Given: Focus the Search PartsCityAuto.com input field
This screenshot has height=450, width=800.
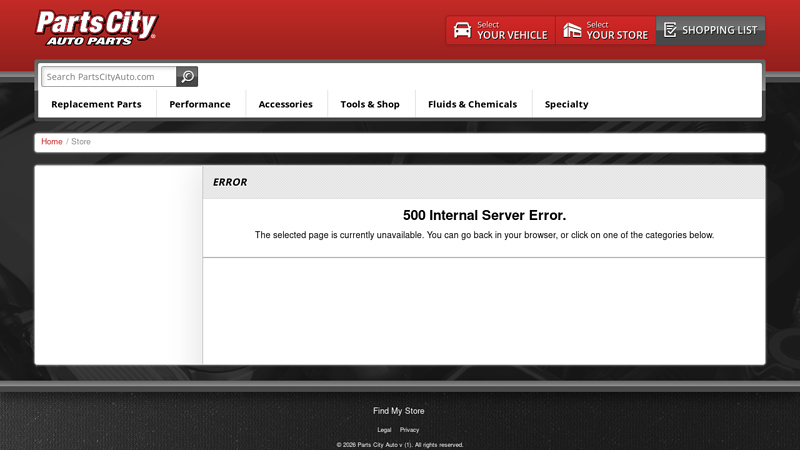Looking at the screenshot, I should click(x=109, y=76).
